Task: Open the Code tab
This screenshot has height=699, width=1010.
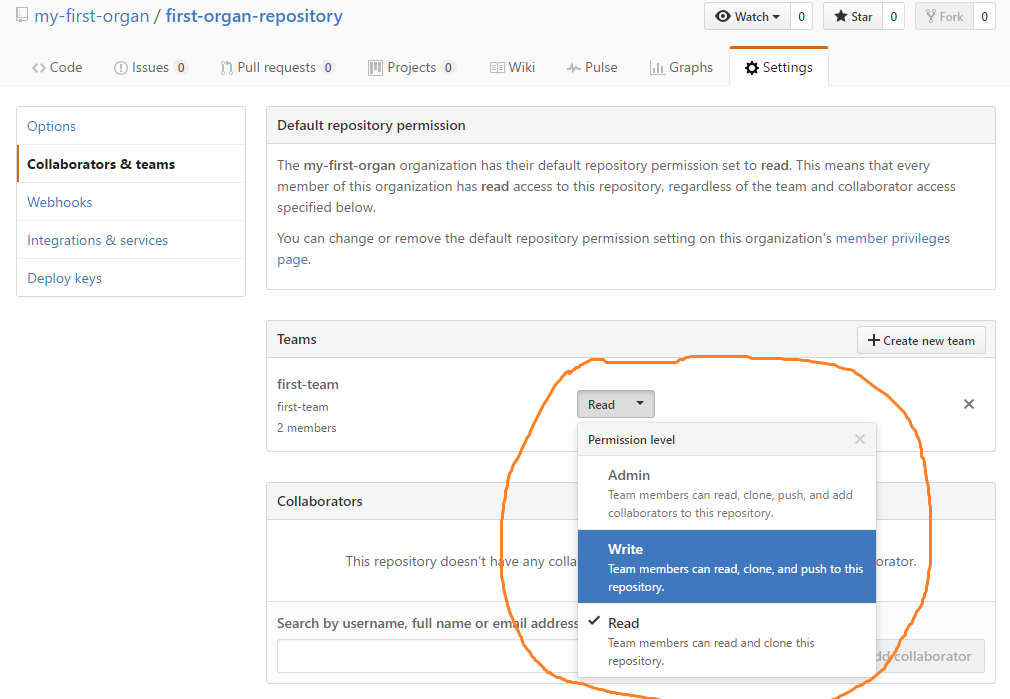Action: tap(57, 67)
